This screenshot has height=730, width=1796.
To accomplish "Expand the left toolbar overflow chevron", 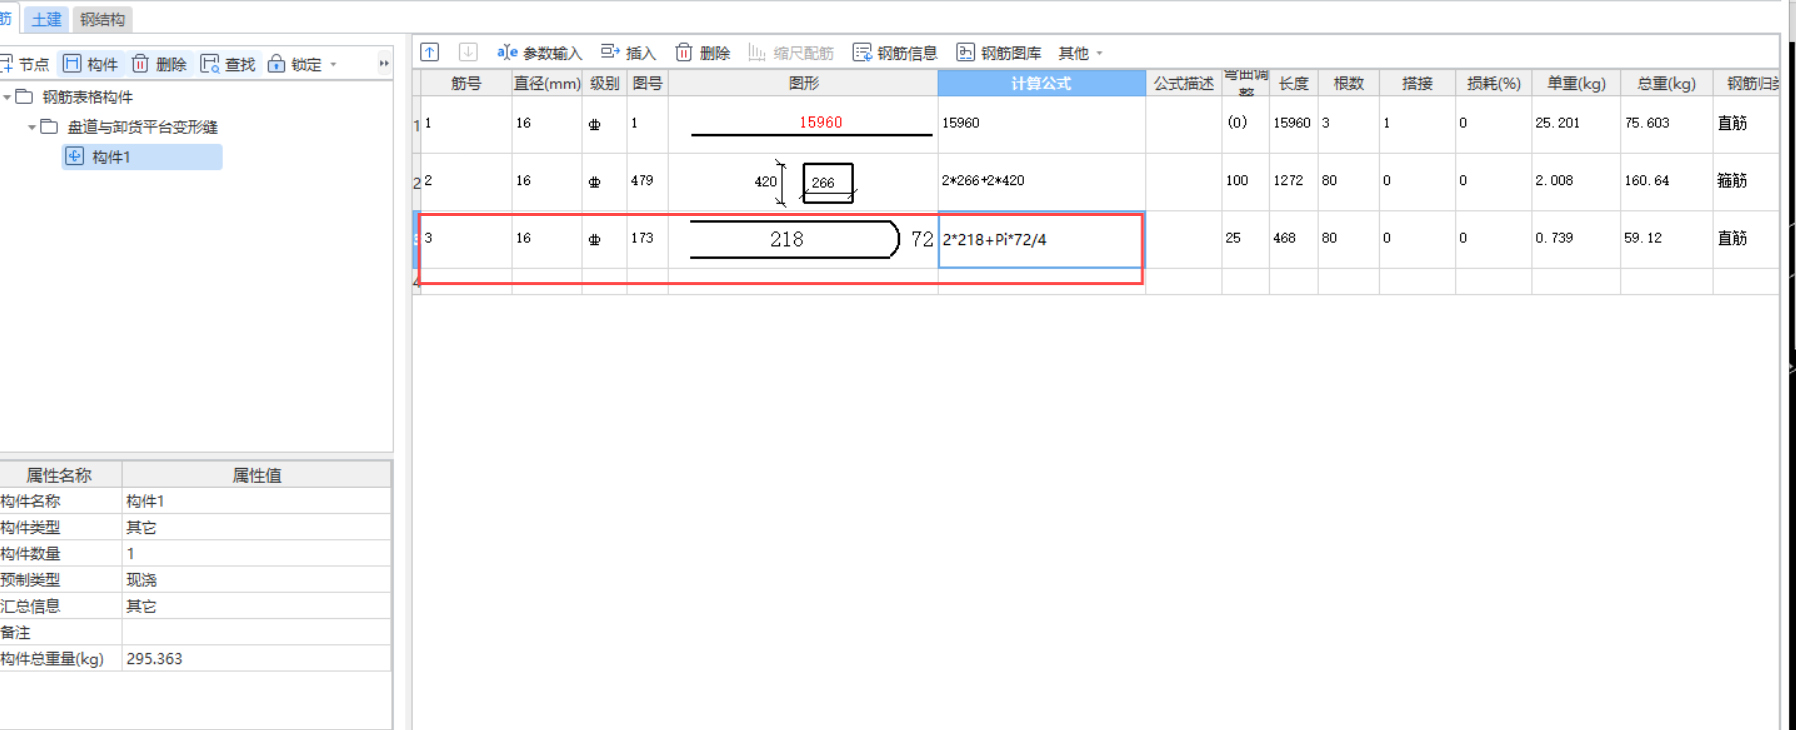I will point(384,63).
